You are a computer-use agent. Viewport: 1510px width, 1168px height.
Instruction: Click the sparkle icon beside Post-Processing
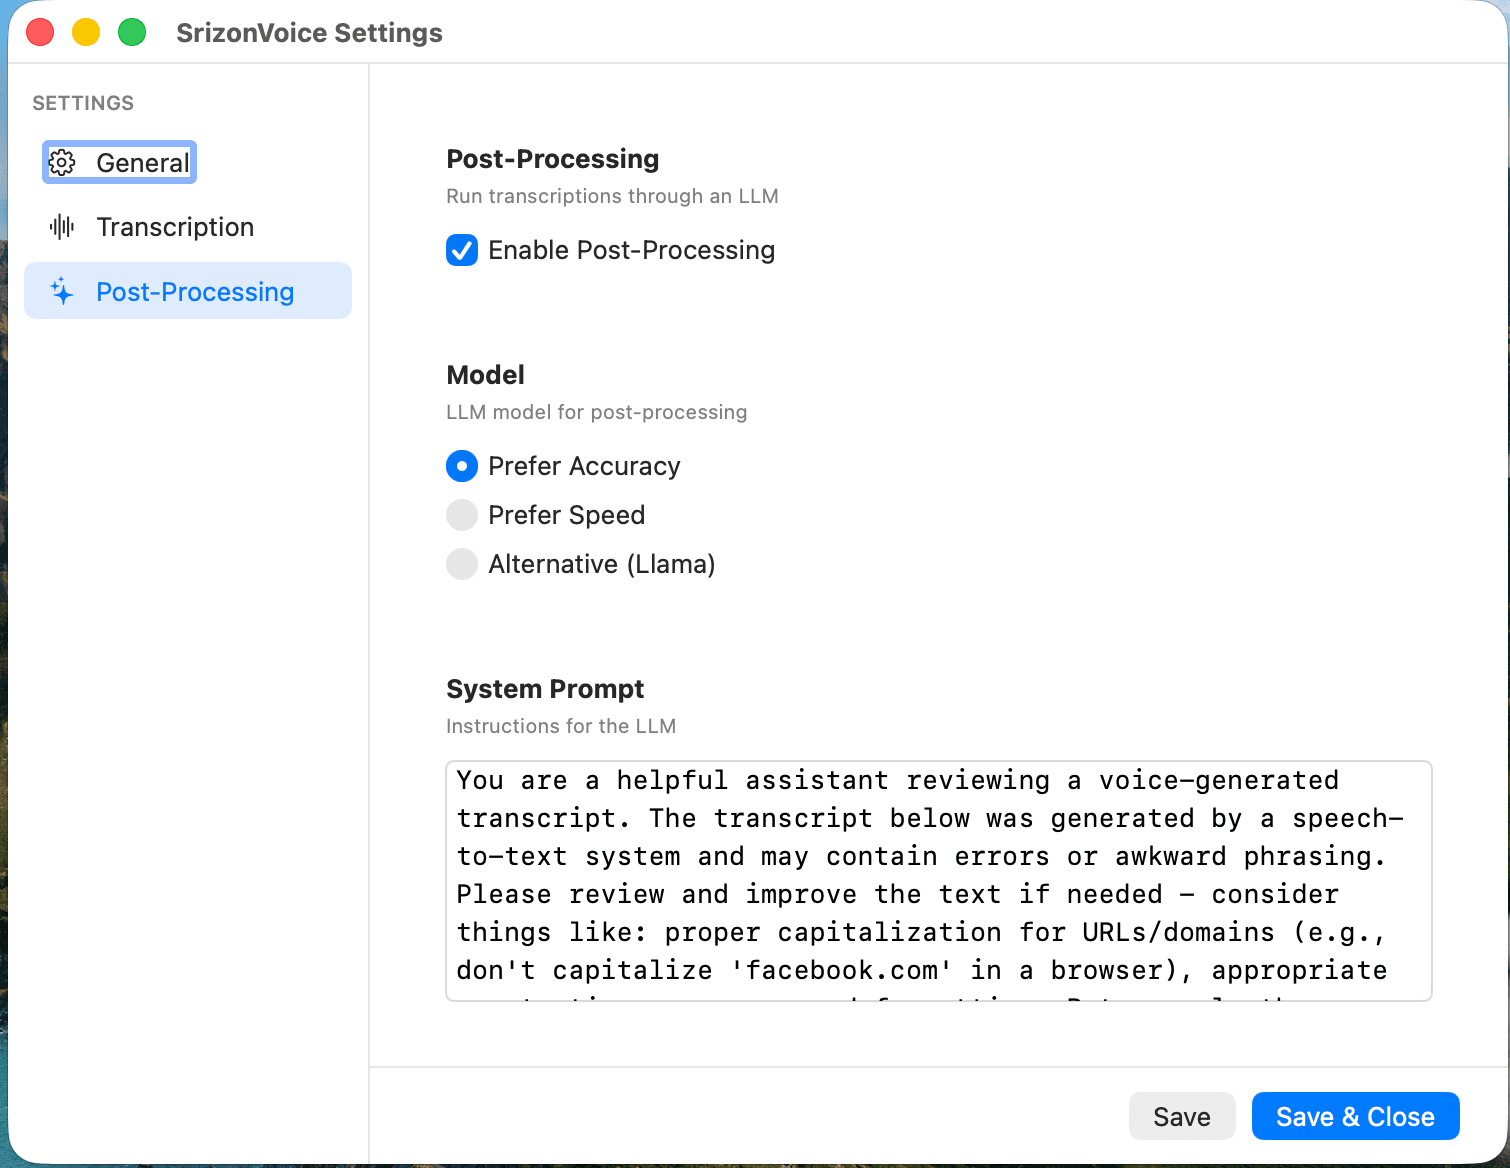click(61, 291)
